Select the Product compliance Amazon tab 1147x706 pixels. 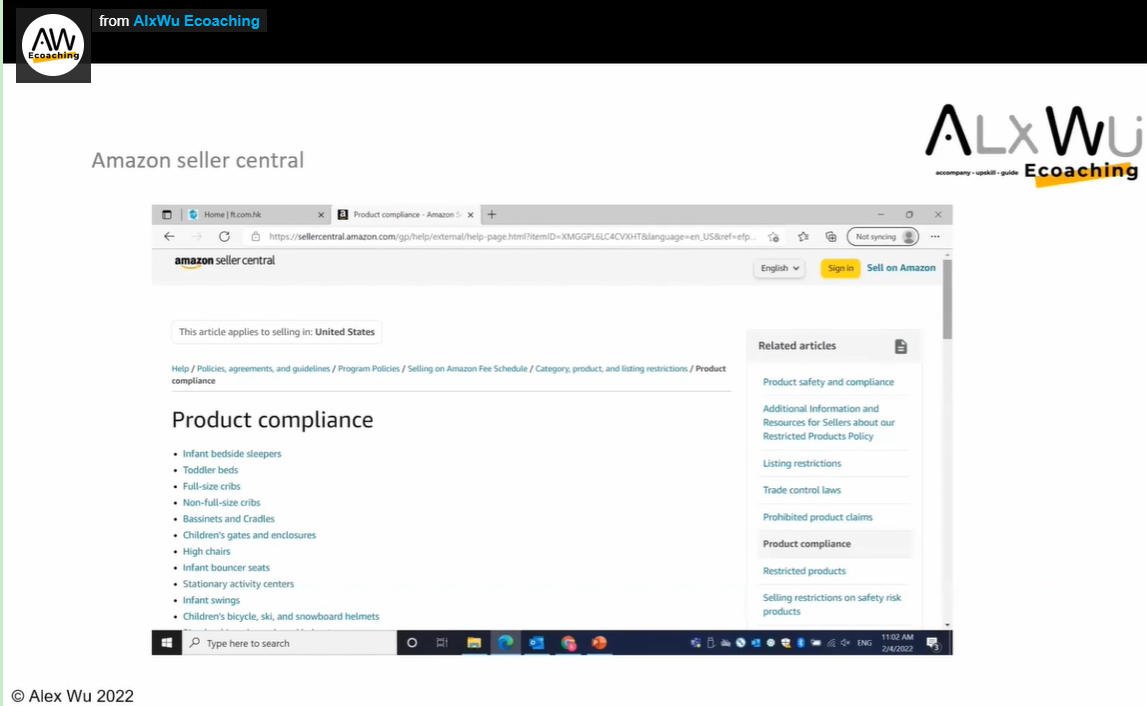[406, 214]
